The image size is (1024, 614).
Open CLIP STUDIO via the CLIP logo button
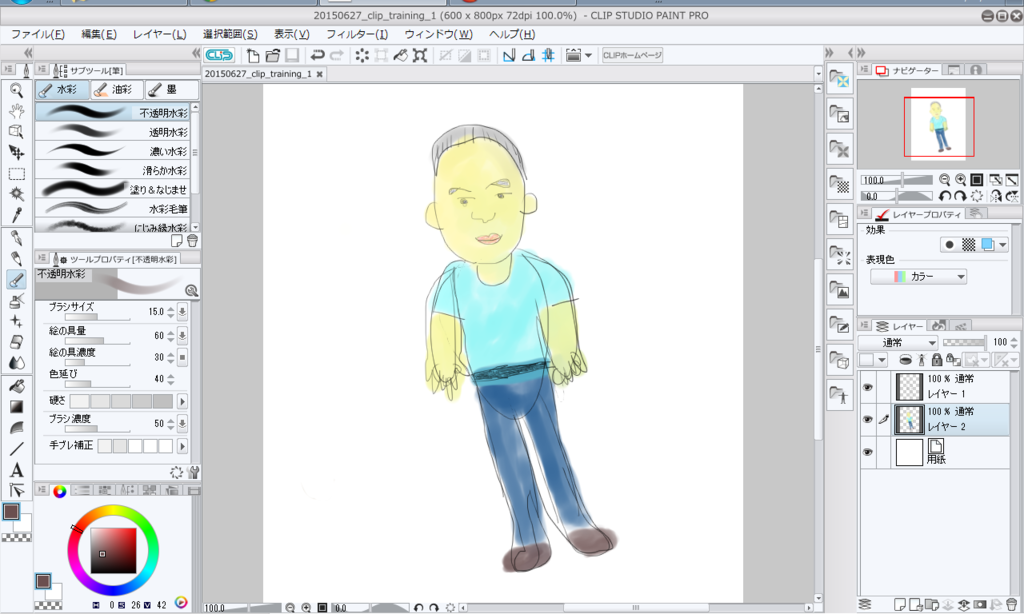(219, 56)
